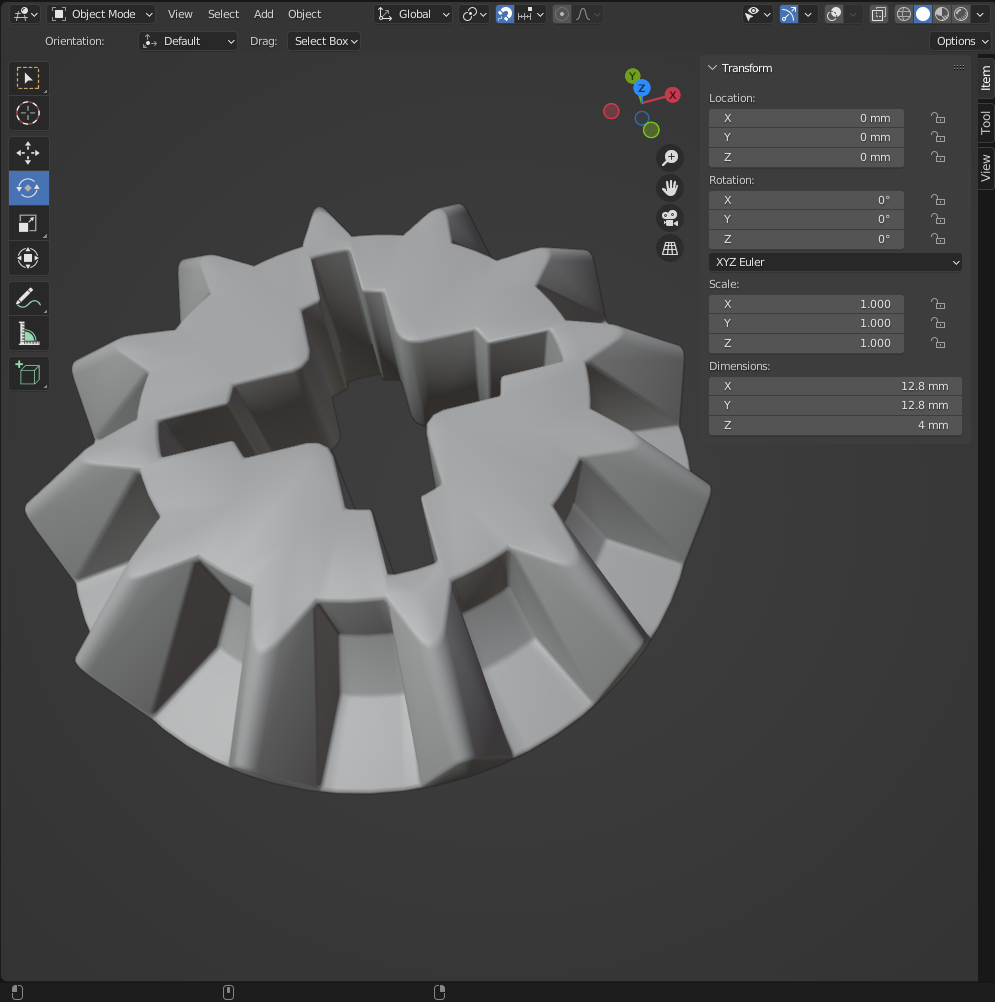Switch to Tool sidebar tab
This screenshot has width=995, height=1002.
tap(985, 123)
